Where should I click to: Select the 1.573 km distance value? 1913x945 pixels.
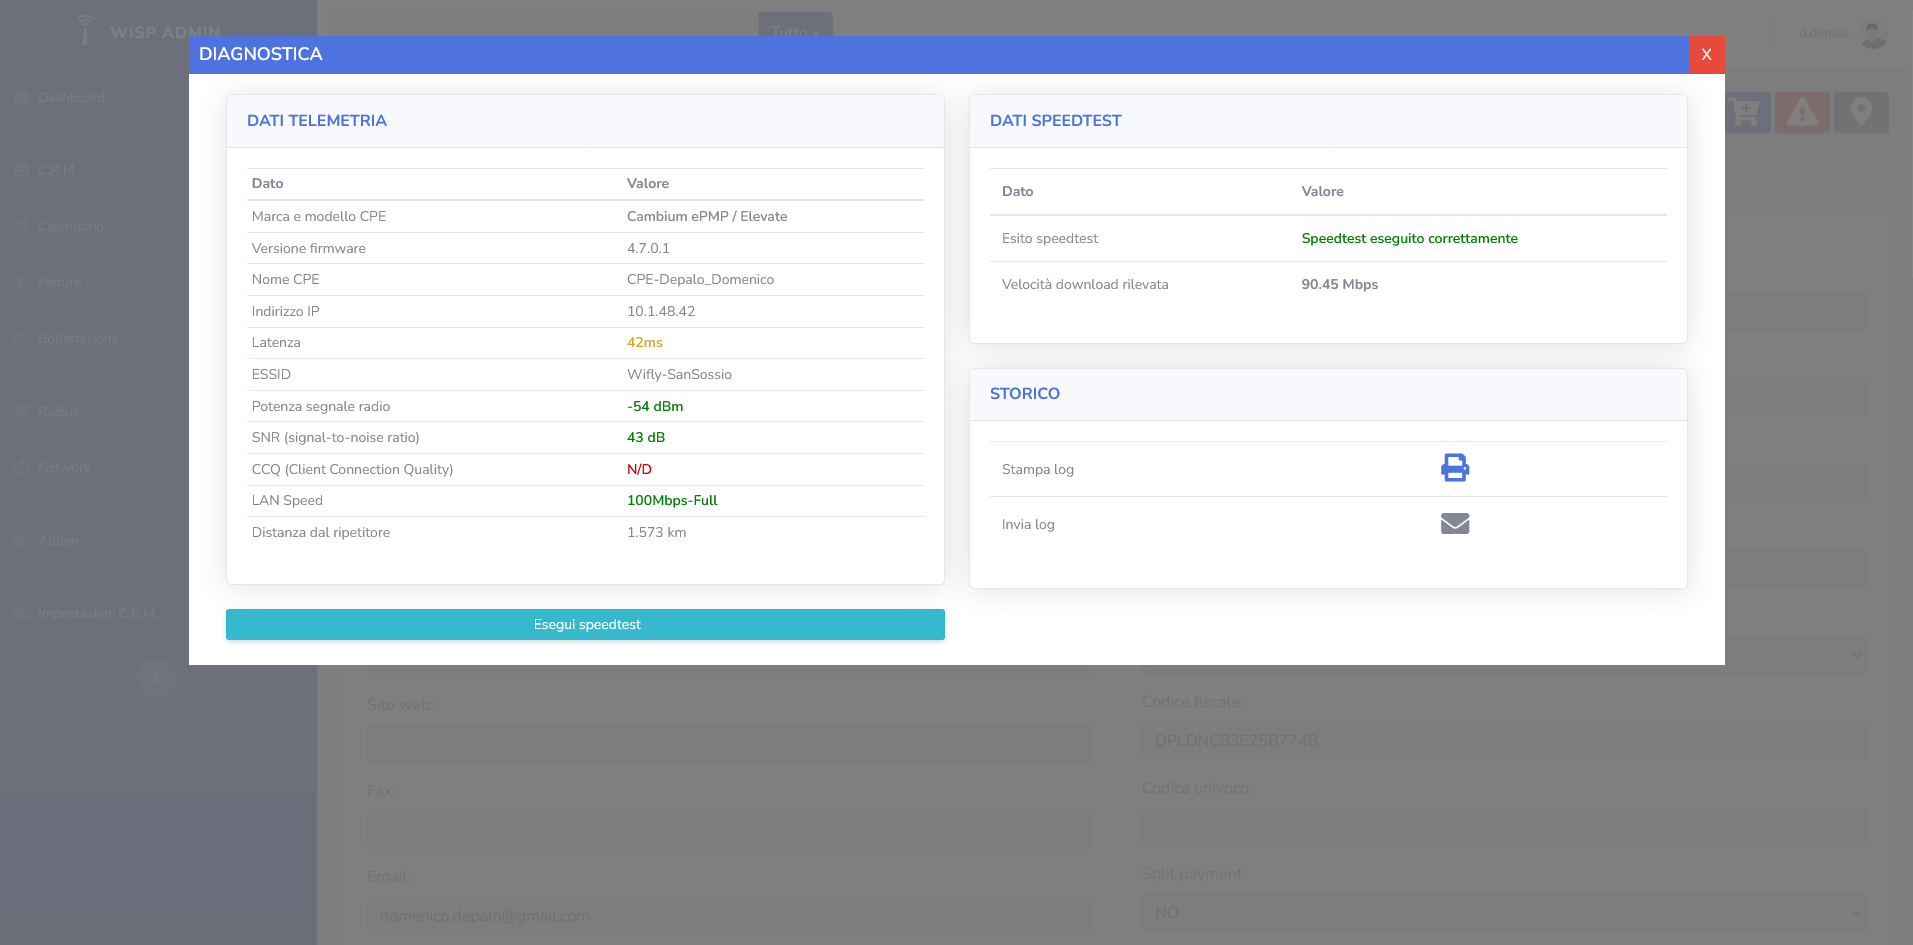tap(656, 532)
